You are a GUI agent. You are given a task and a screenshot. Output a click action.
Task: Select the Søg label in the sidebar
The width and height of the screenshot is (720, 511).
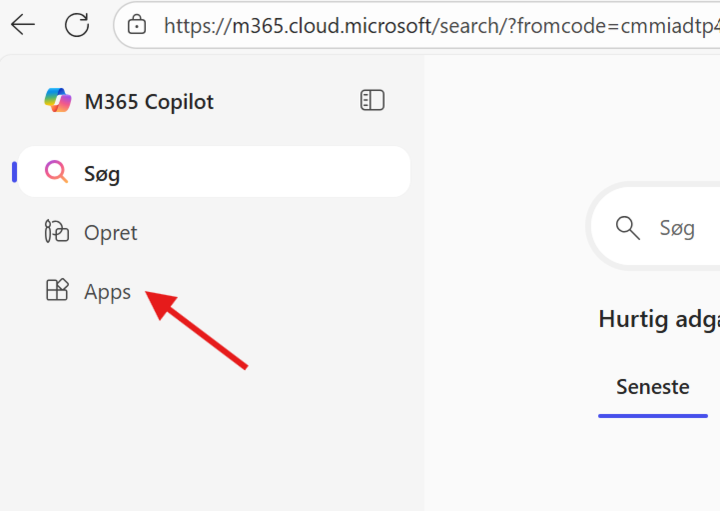tap(102, 173)
